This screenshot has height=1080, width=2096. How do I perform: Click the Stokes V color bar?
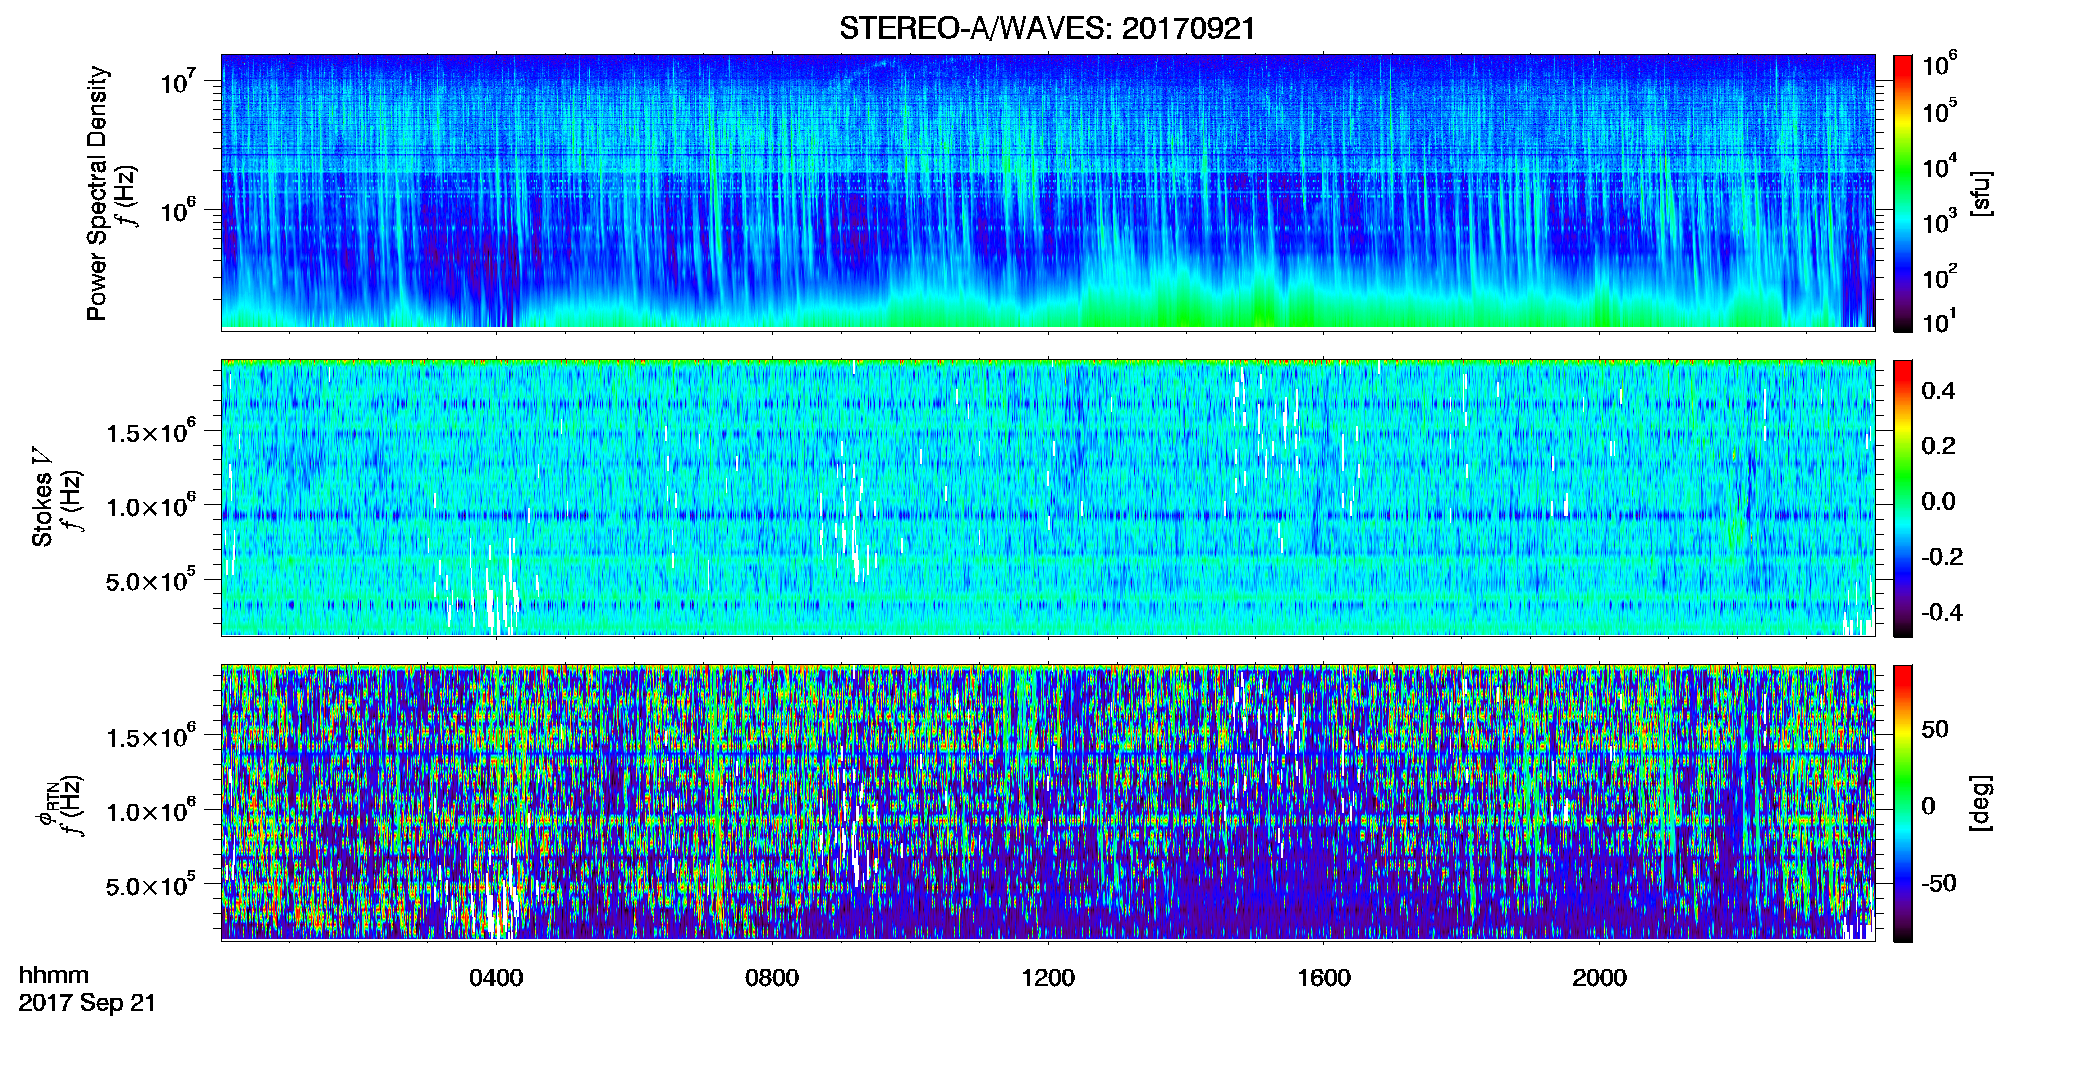tap(1903, 498)
